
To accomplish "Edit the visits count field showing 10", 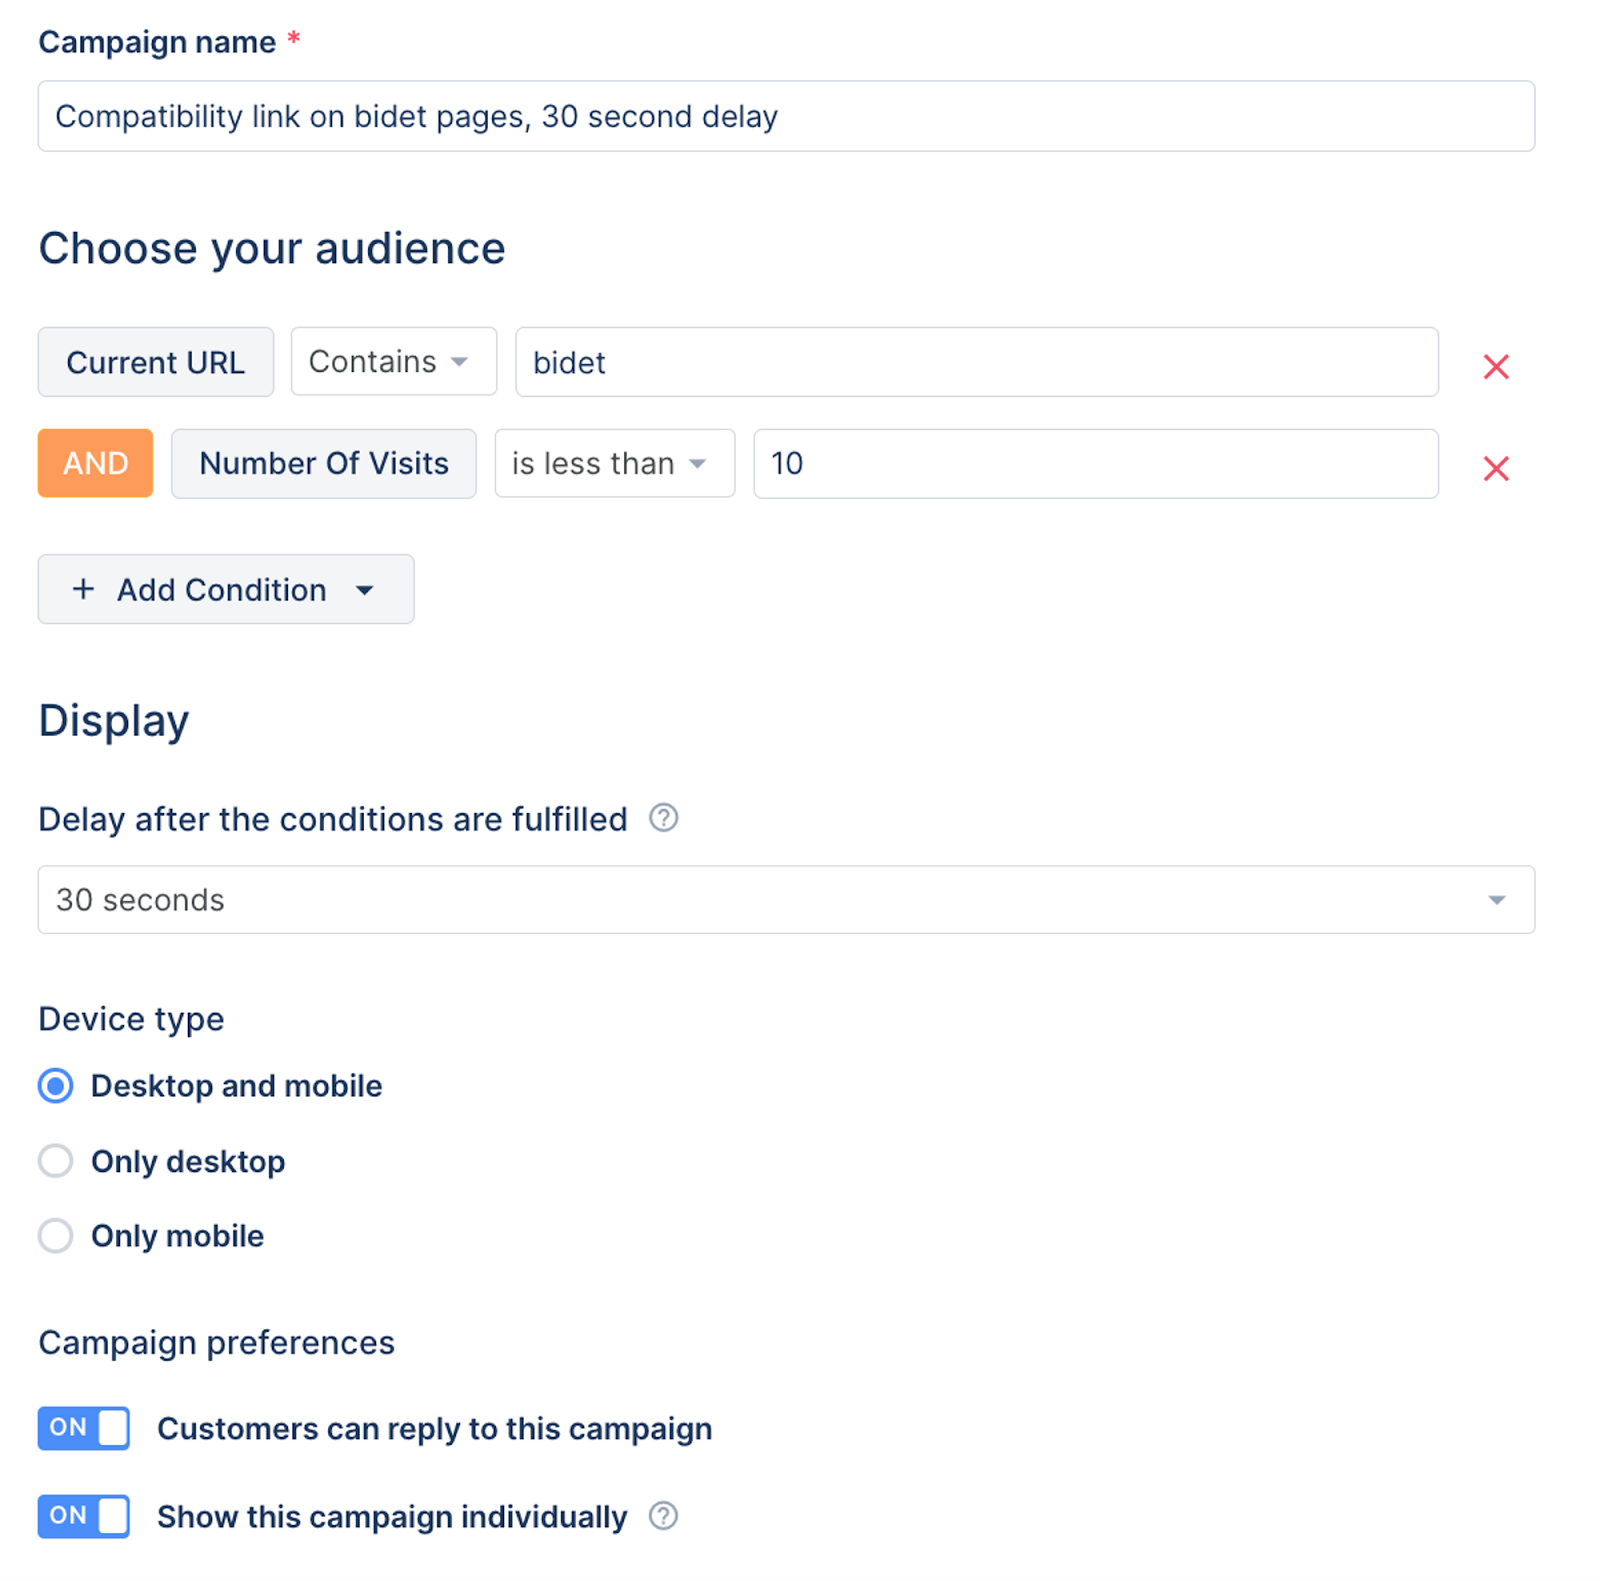I will click(1095, 464).
